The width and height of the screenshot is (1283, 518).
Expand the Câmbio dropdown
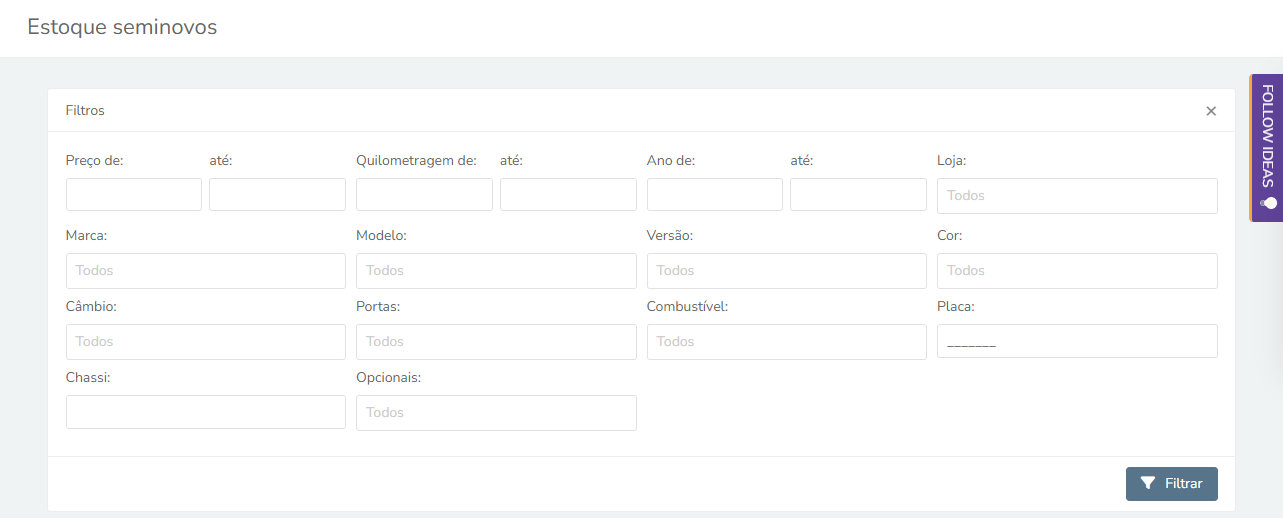(206, 341)
